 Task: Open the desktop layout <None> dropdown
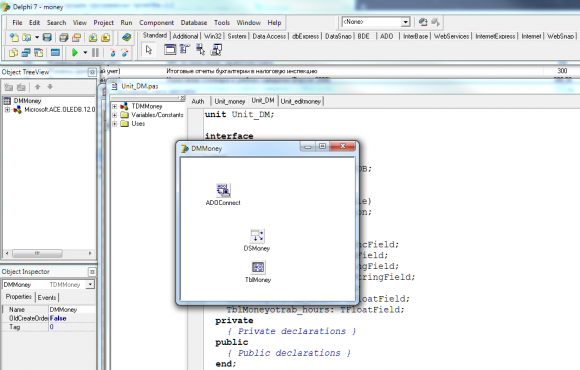pyautogui.click(x=405, y=22)
